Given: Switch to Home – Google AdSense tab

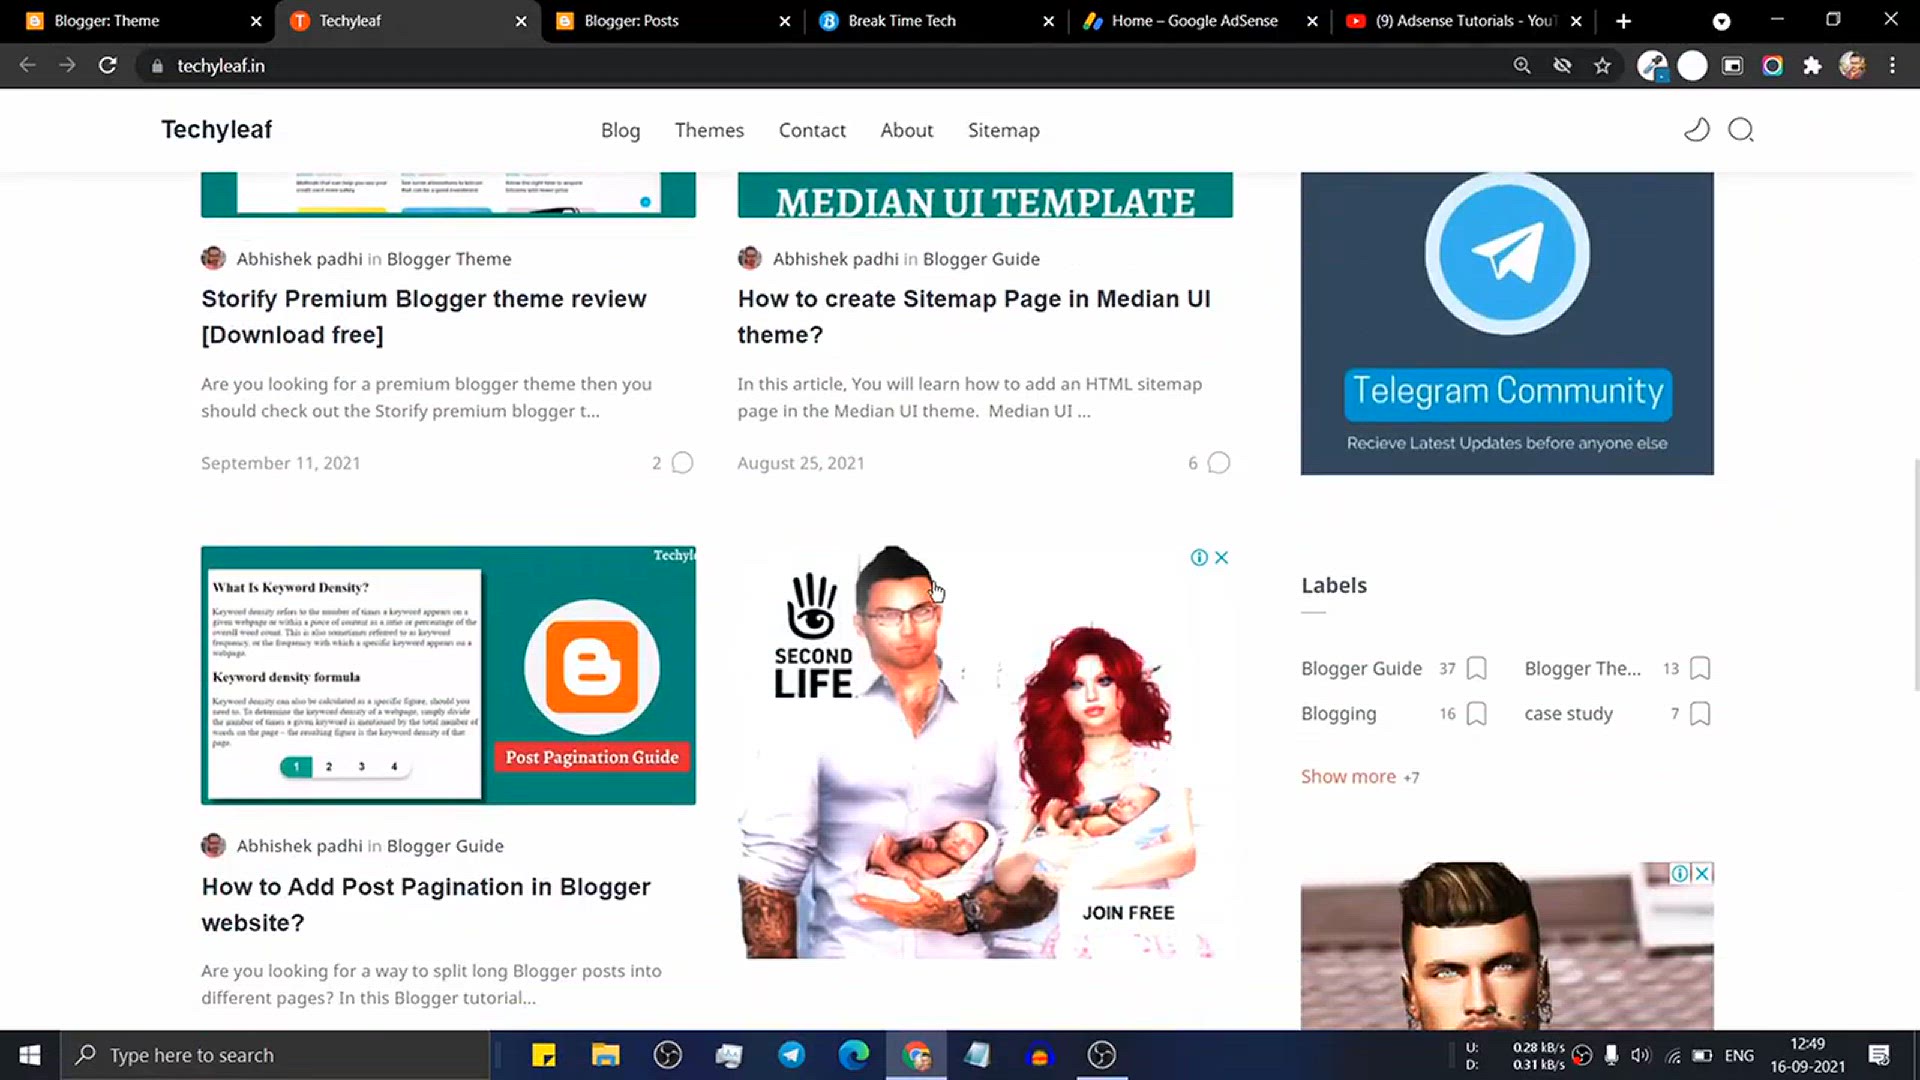Looking at the screenshot, I should (1200, 21).
